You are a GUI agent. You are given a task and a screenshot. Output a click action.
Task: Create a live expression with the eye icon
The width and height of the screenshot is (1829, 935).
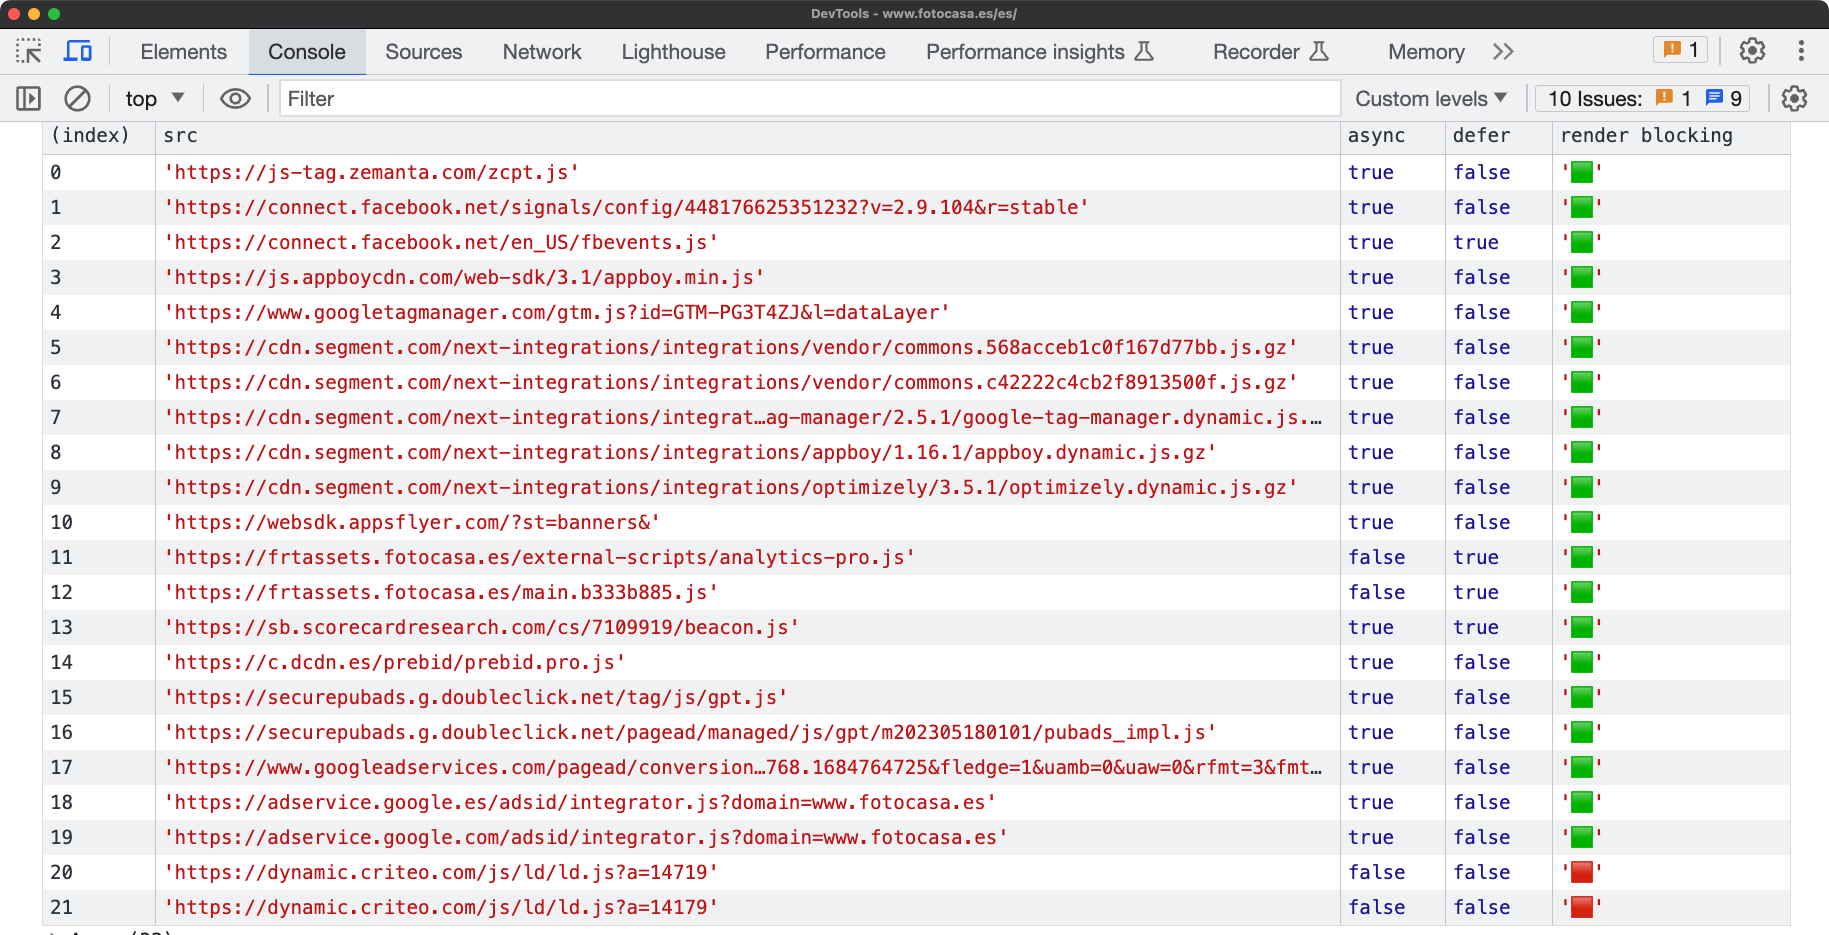pos(235,98)
